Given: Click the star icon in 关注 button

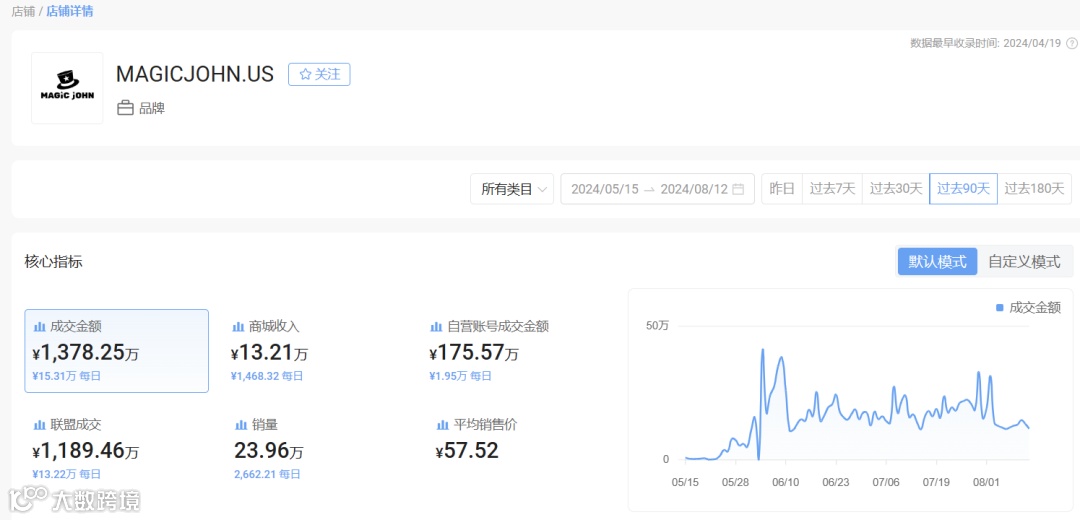Looking at the screenshot, I should tap(305, 74).
